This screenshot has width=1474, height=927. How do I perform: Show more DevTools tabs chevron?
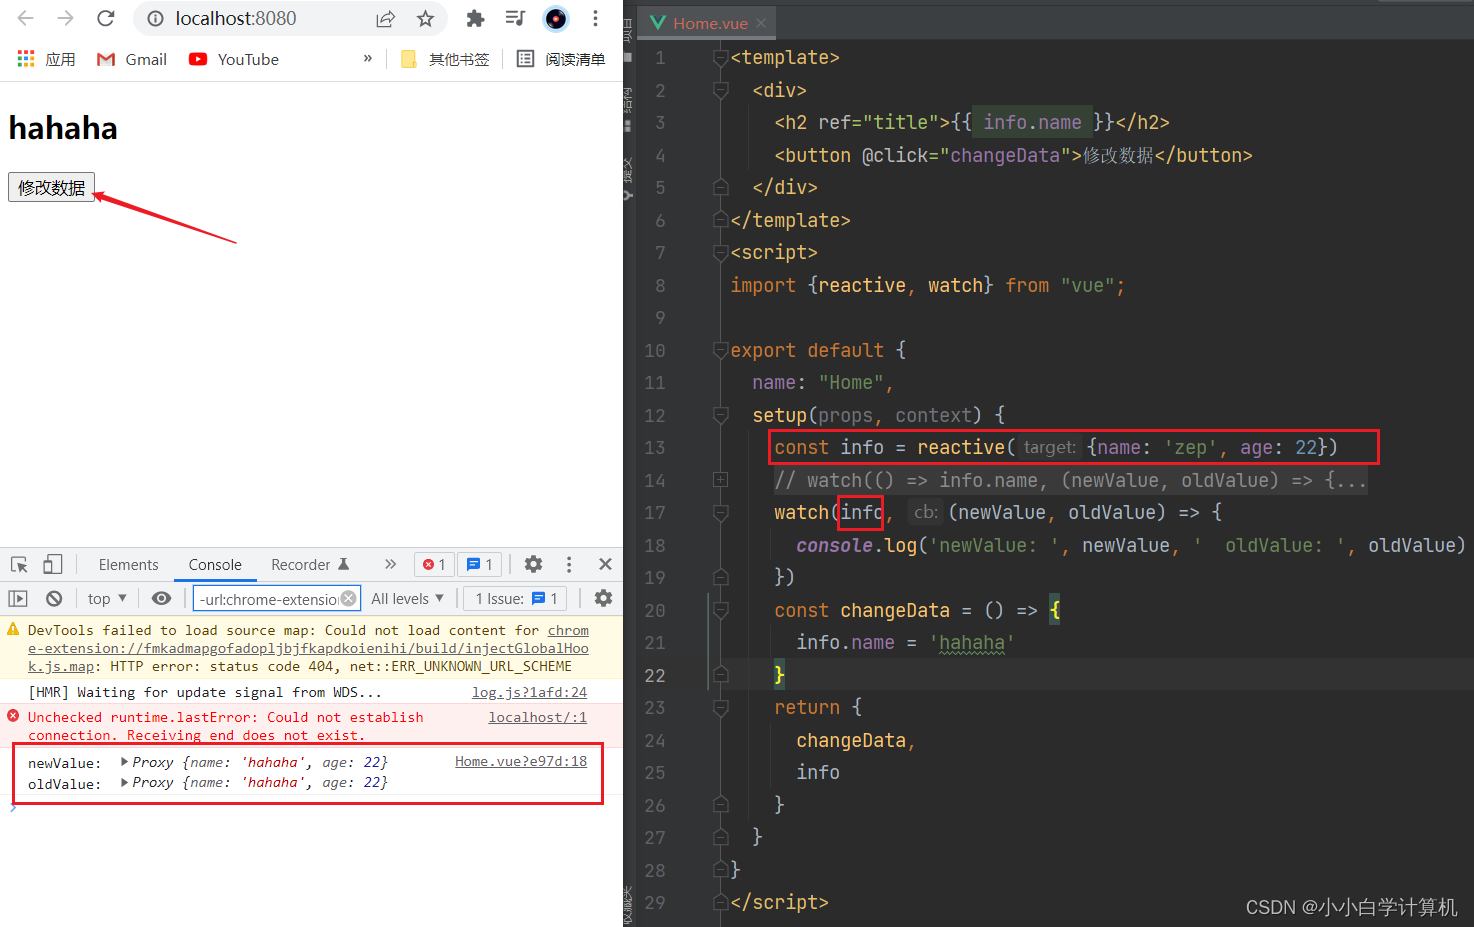coord(390,564)
